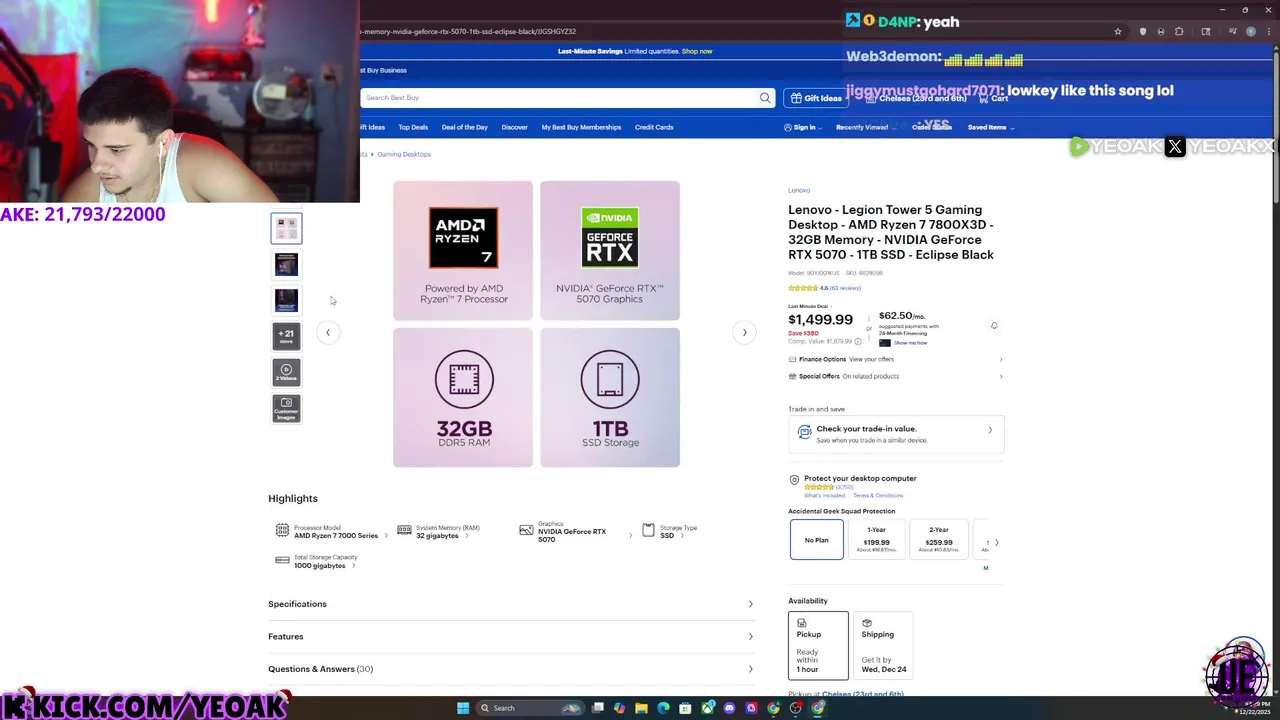Open the 2 Videos thumbnail button
This screenshot has width=1280, height=720.
(286, 372)
